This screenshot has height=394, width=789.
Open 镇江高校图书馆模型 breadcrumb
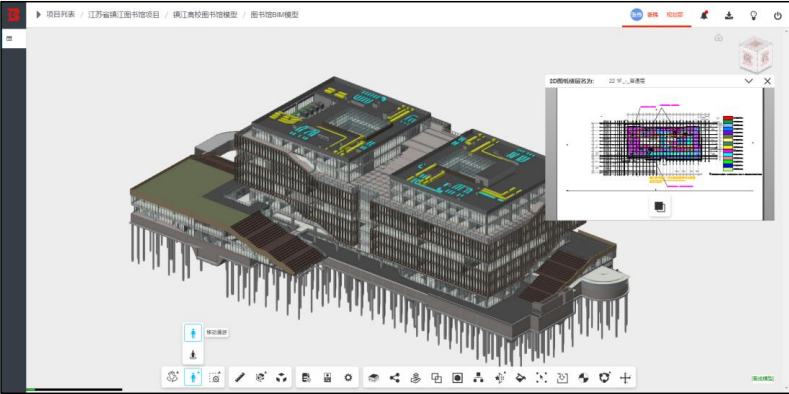coord(205,15)
